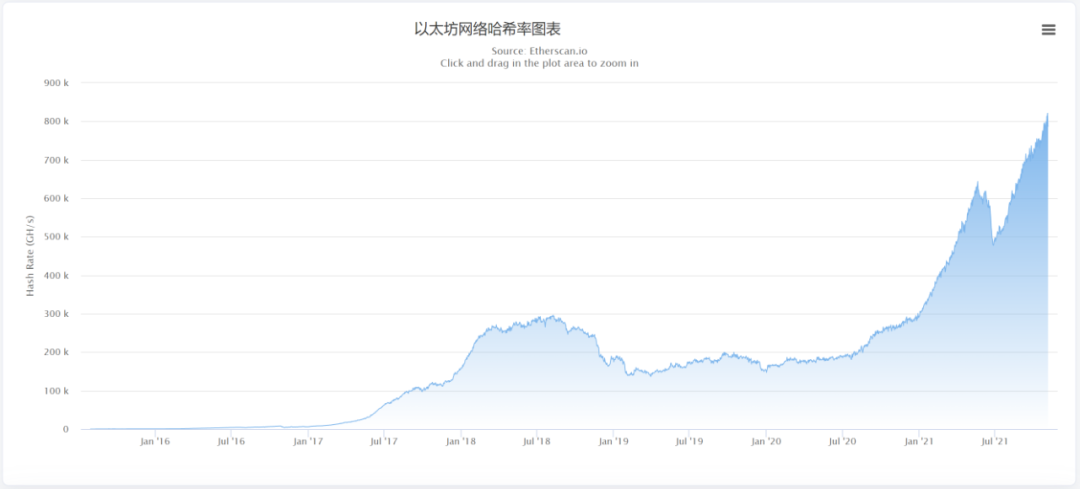Click the Jan '21 x-axis label
The height and width of the screenshot is (489, 1080).
click(919, 441)
